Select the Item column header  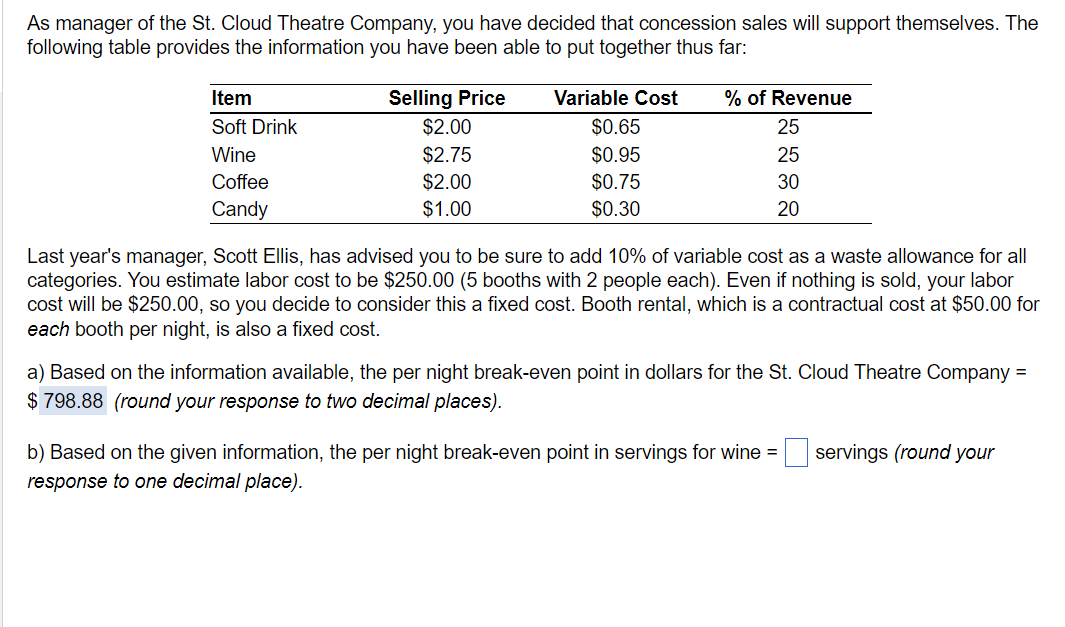232,98
